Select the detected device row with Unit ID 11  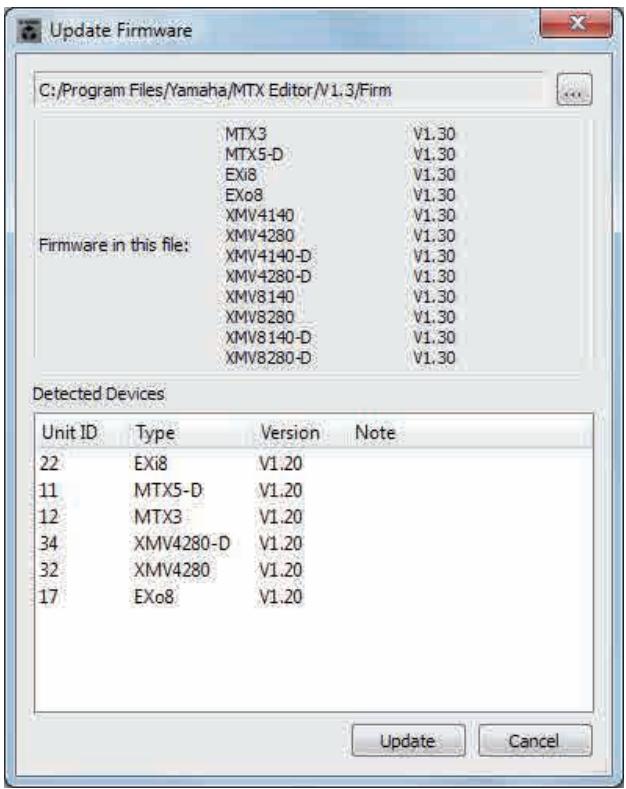[x=314, y=490]
